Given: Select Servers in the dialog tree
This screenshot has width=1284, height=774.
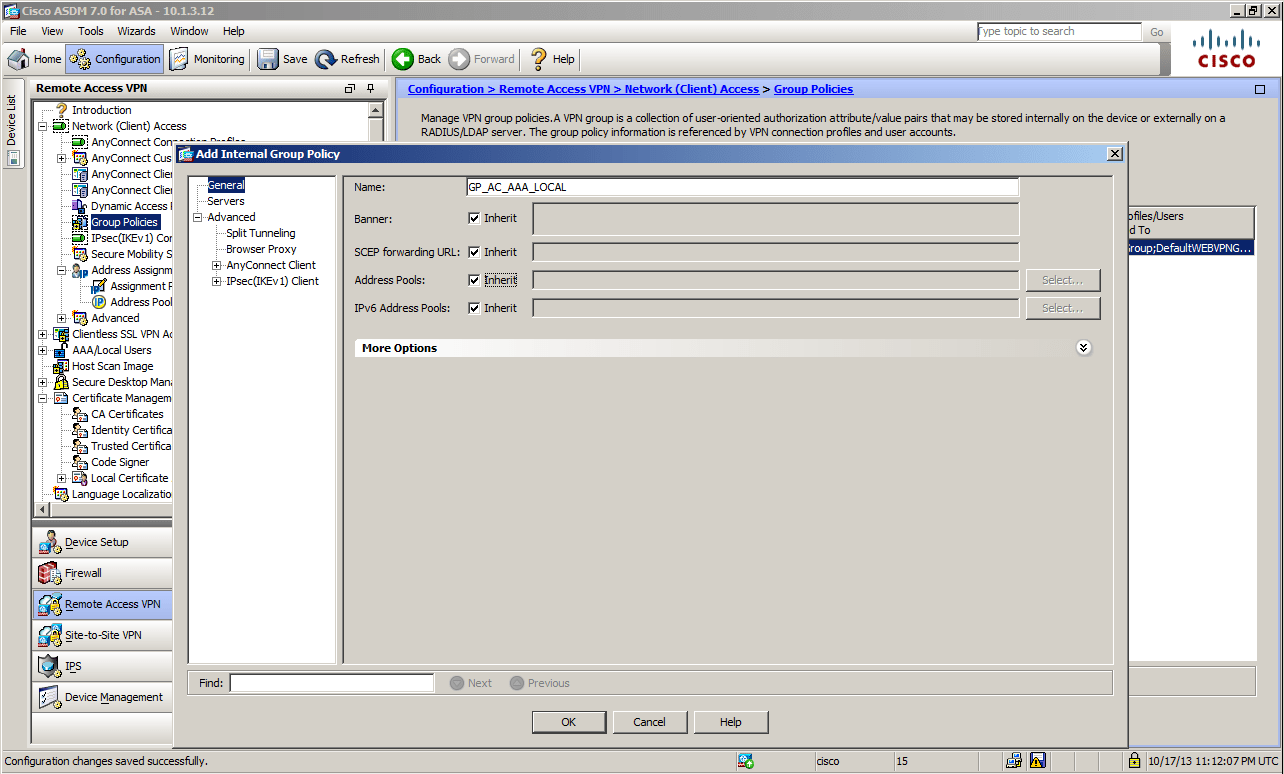Looking at the screenshot, I should [226, 201].
